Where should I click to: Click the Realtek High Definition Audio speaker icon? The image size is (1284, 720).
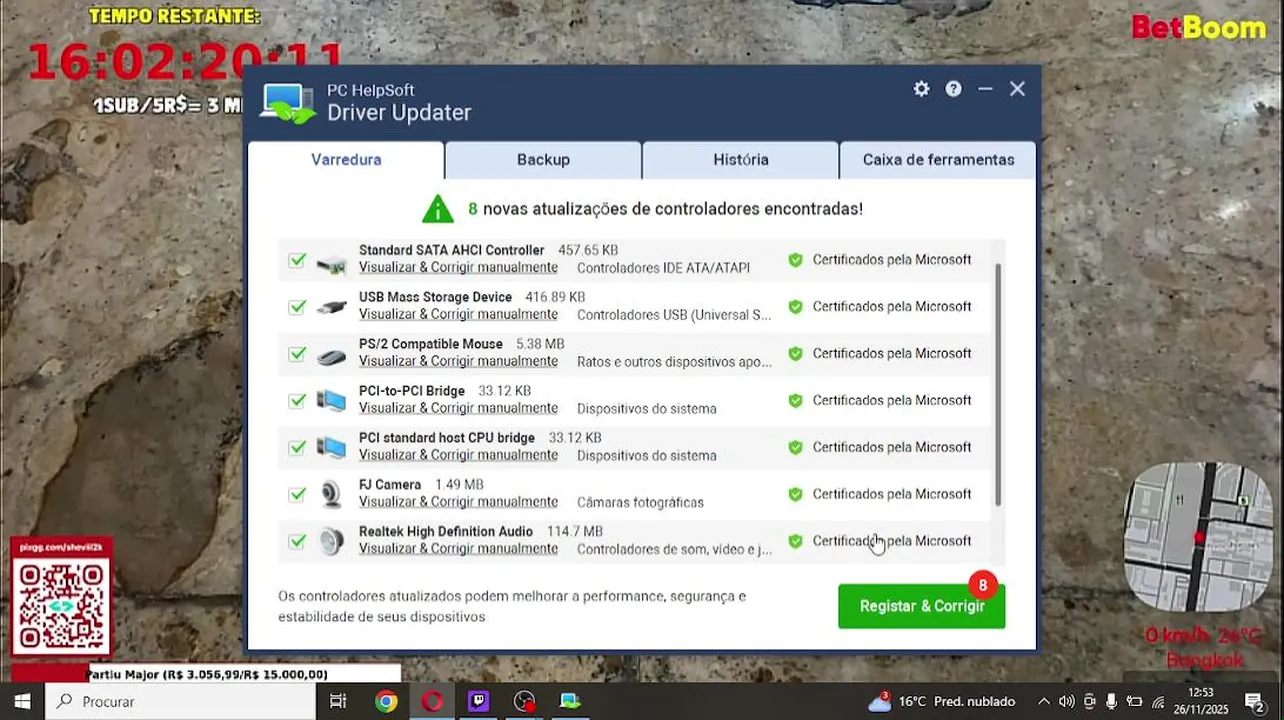pyautogui.click(x=331, y=542)
